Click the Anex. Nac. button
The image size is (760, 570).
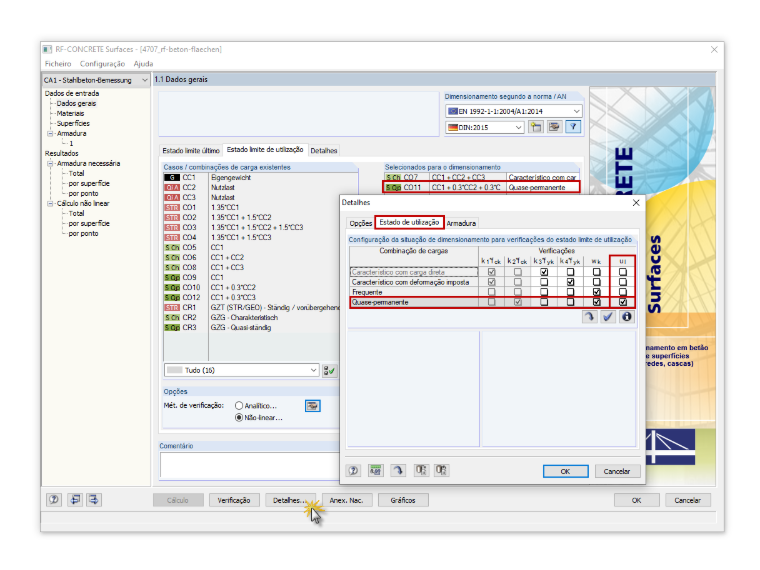pyautogui.click(x=346, y=500)
